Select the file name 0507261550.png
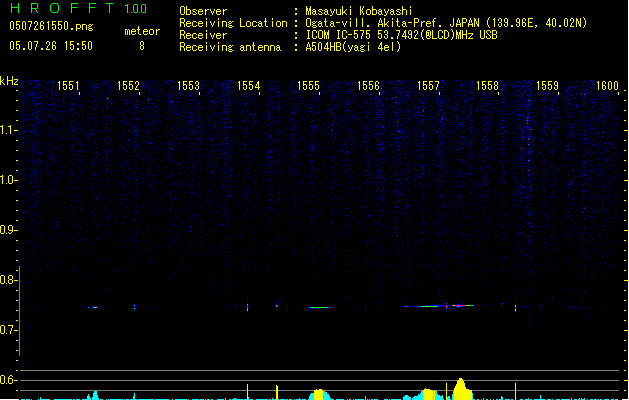This screenshot has width=629, height=400. coord(51,26)
